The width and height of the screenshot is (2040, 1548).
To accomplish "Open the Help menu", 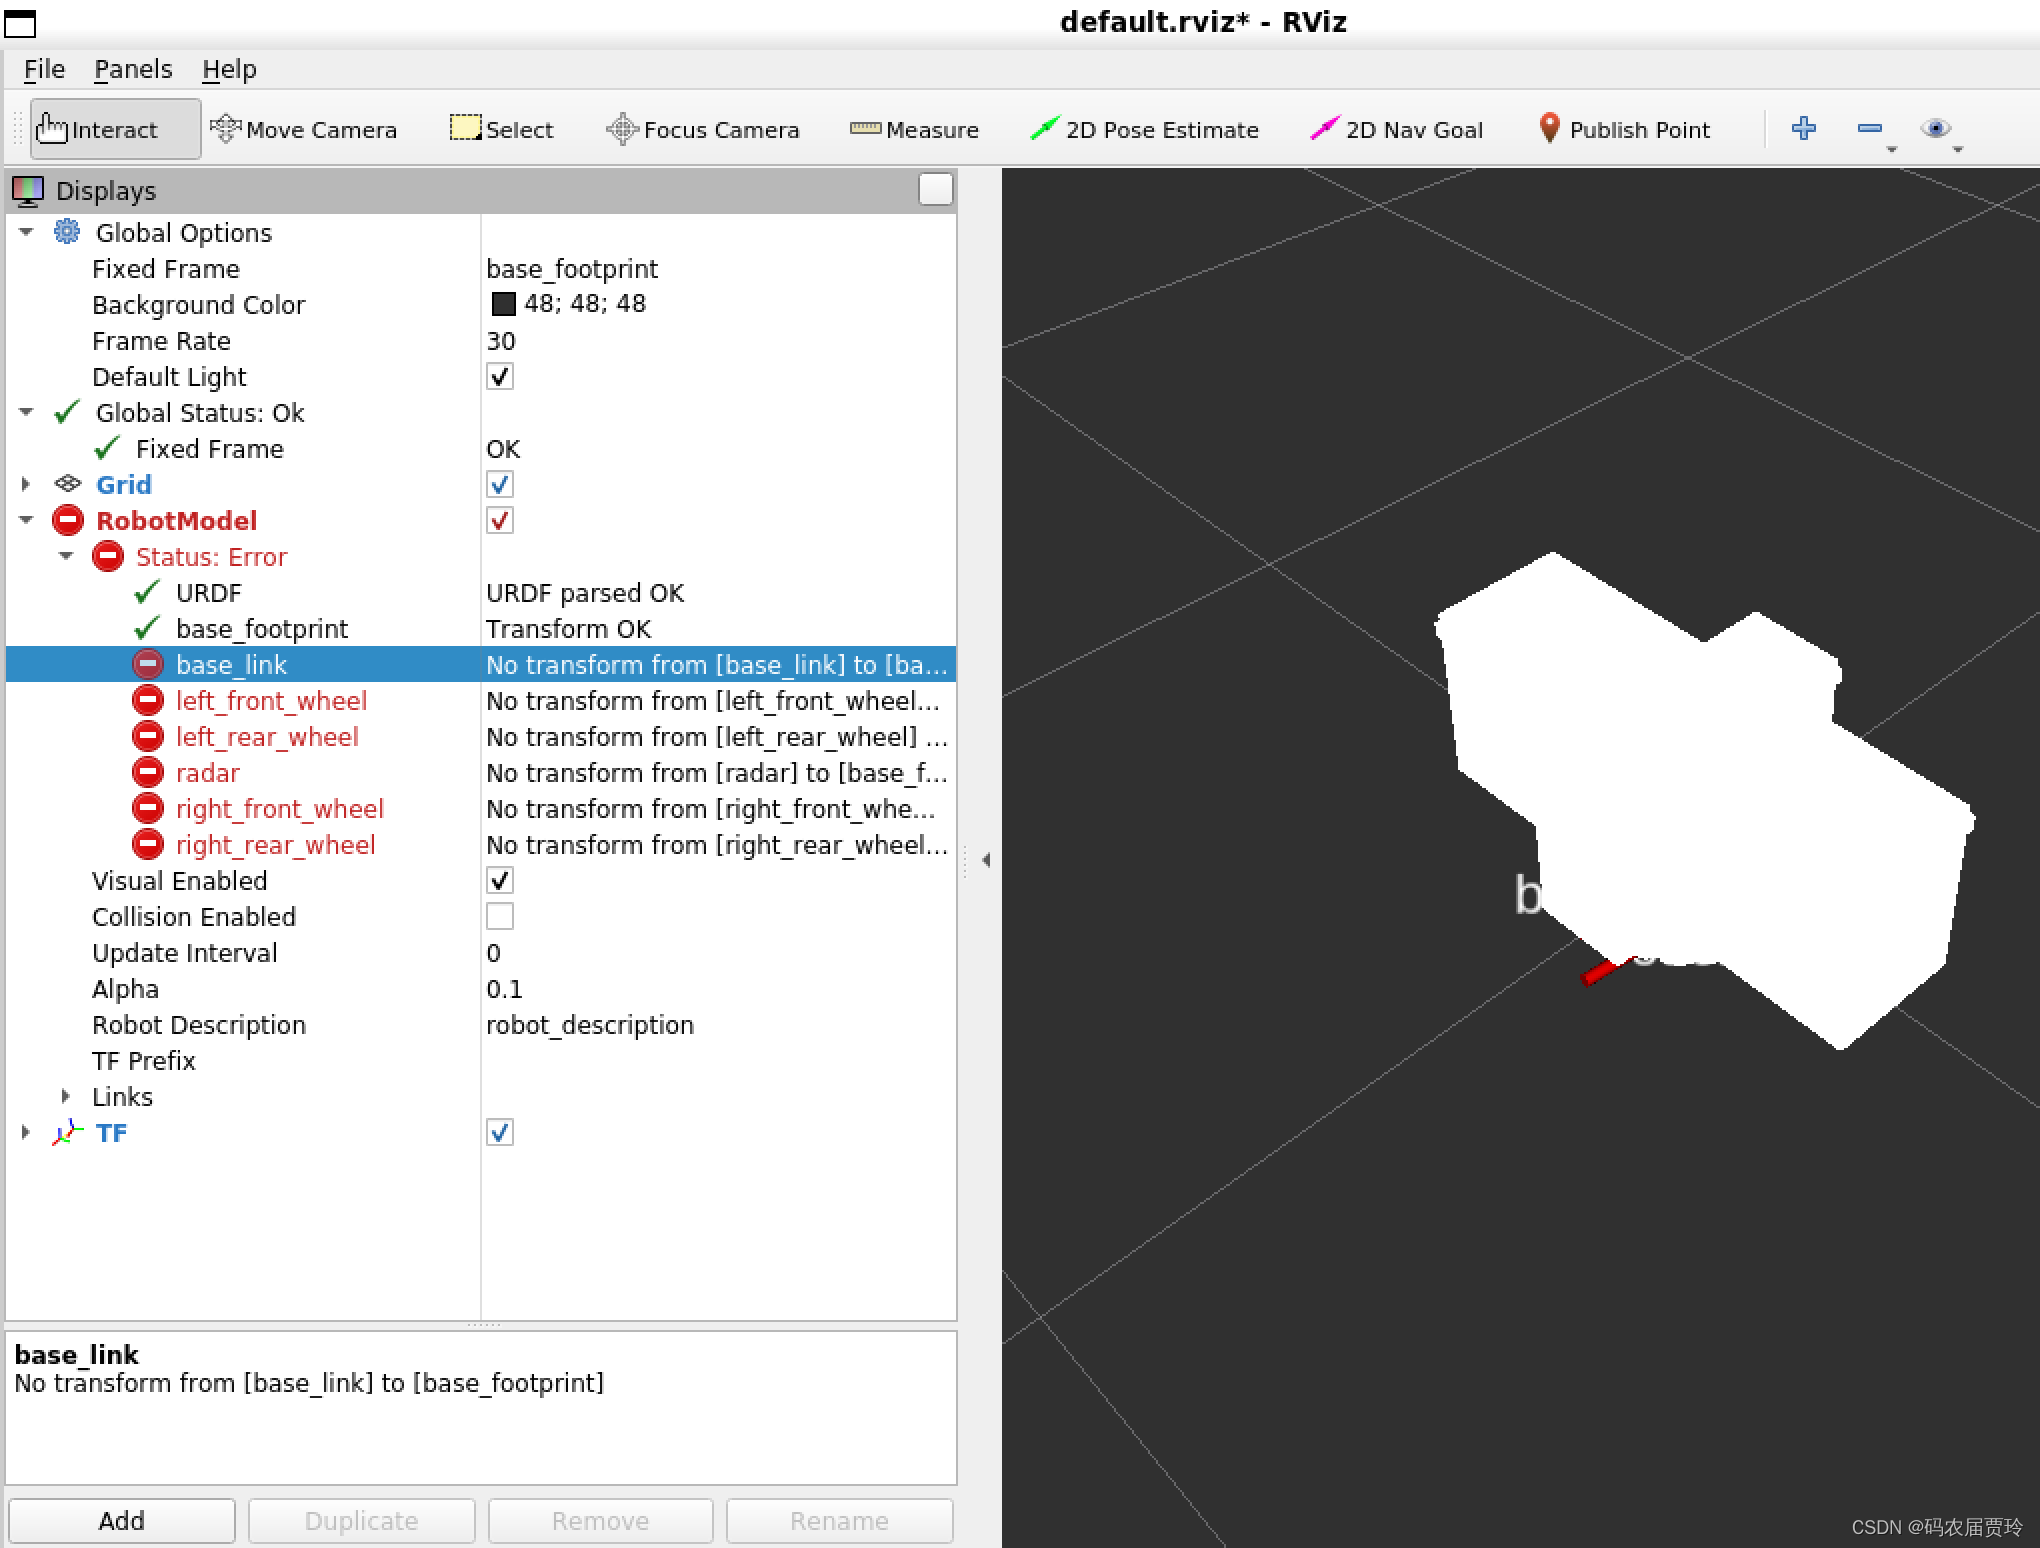I will [230, 68].
